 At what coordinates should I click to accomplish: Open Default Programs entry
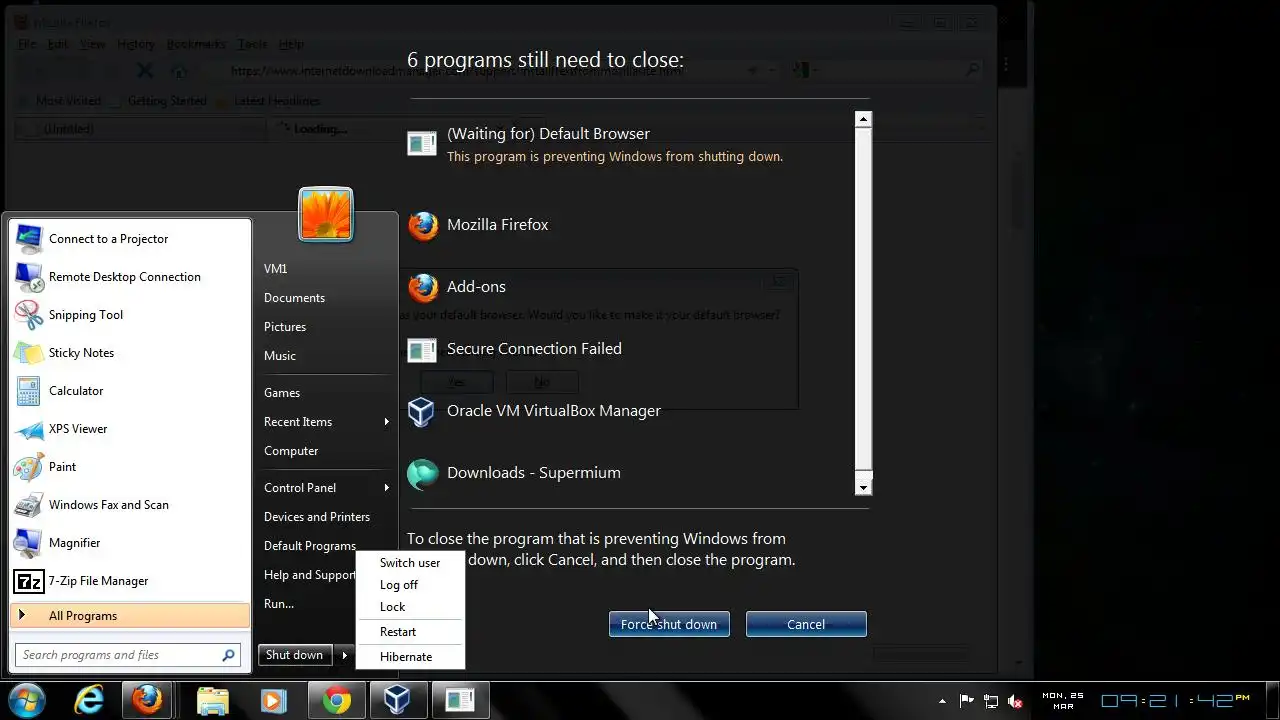310,546
